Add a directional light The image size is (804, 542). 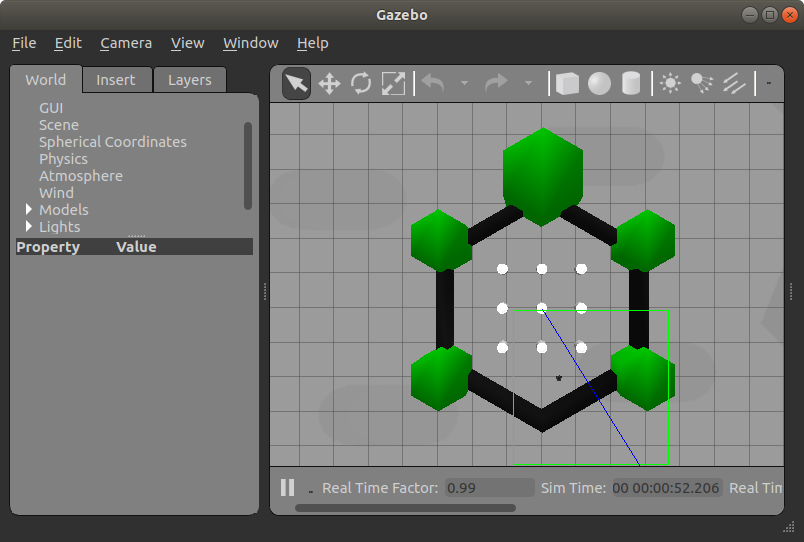pos(734,83)
